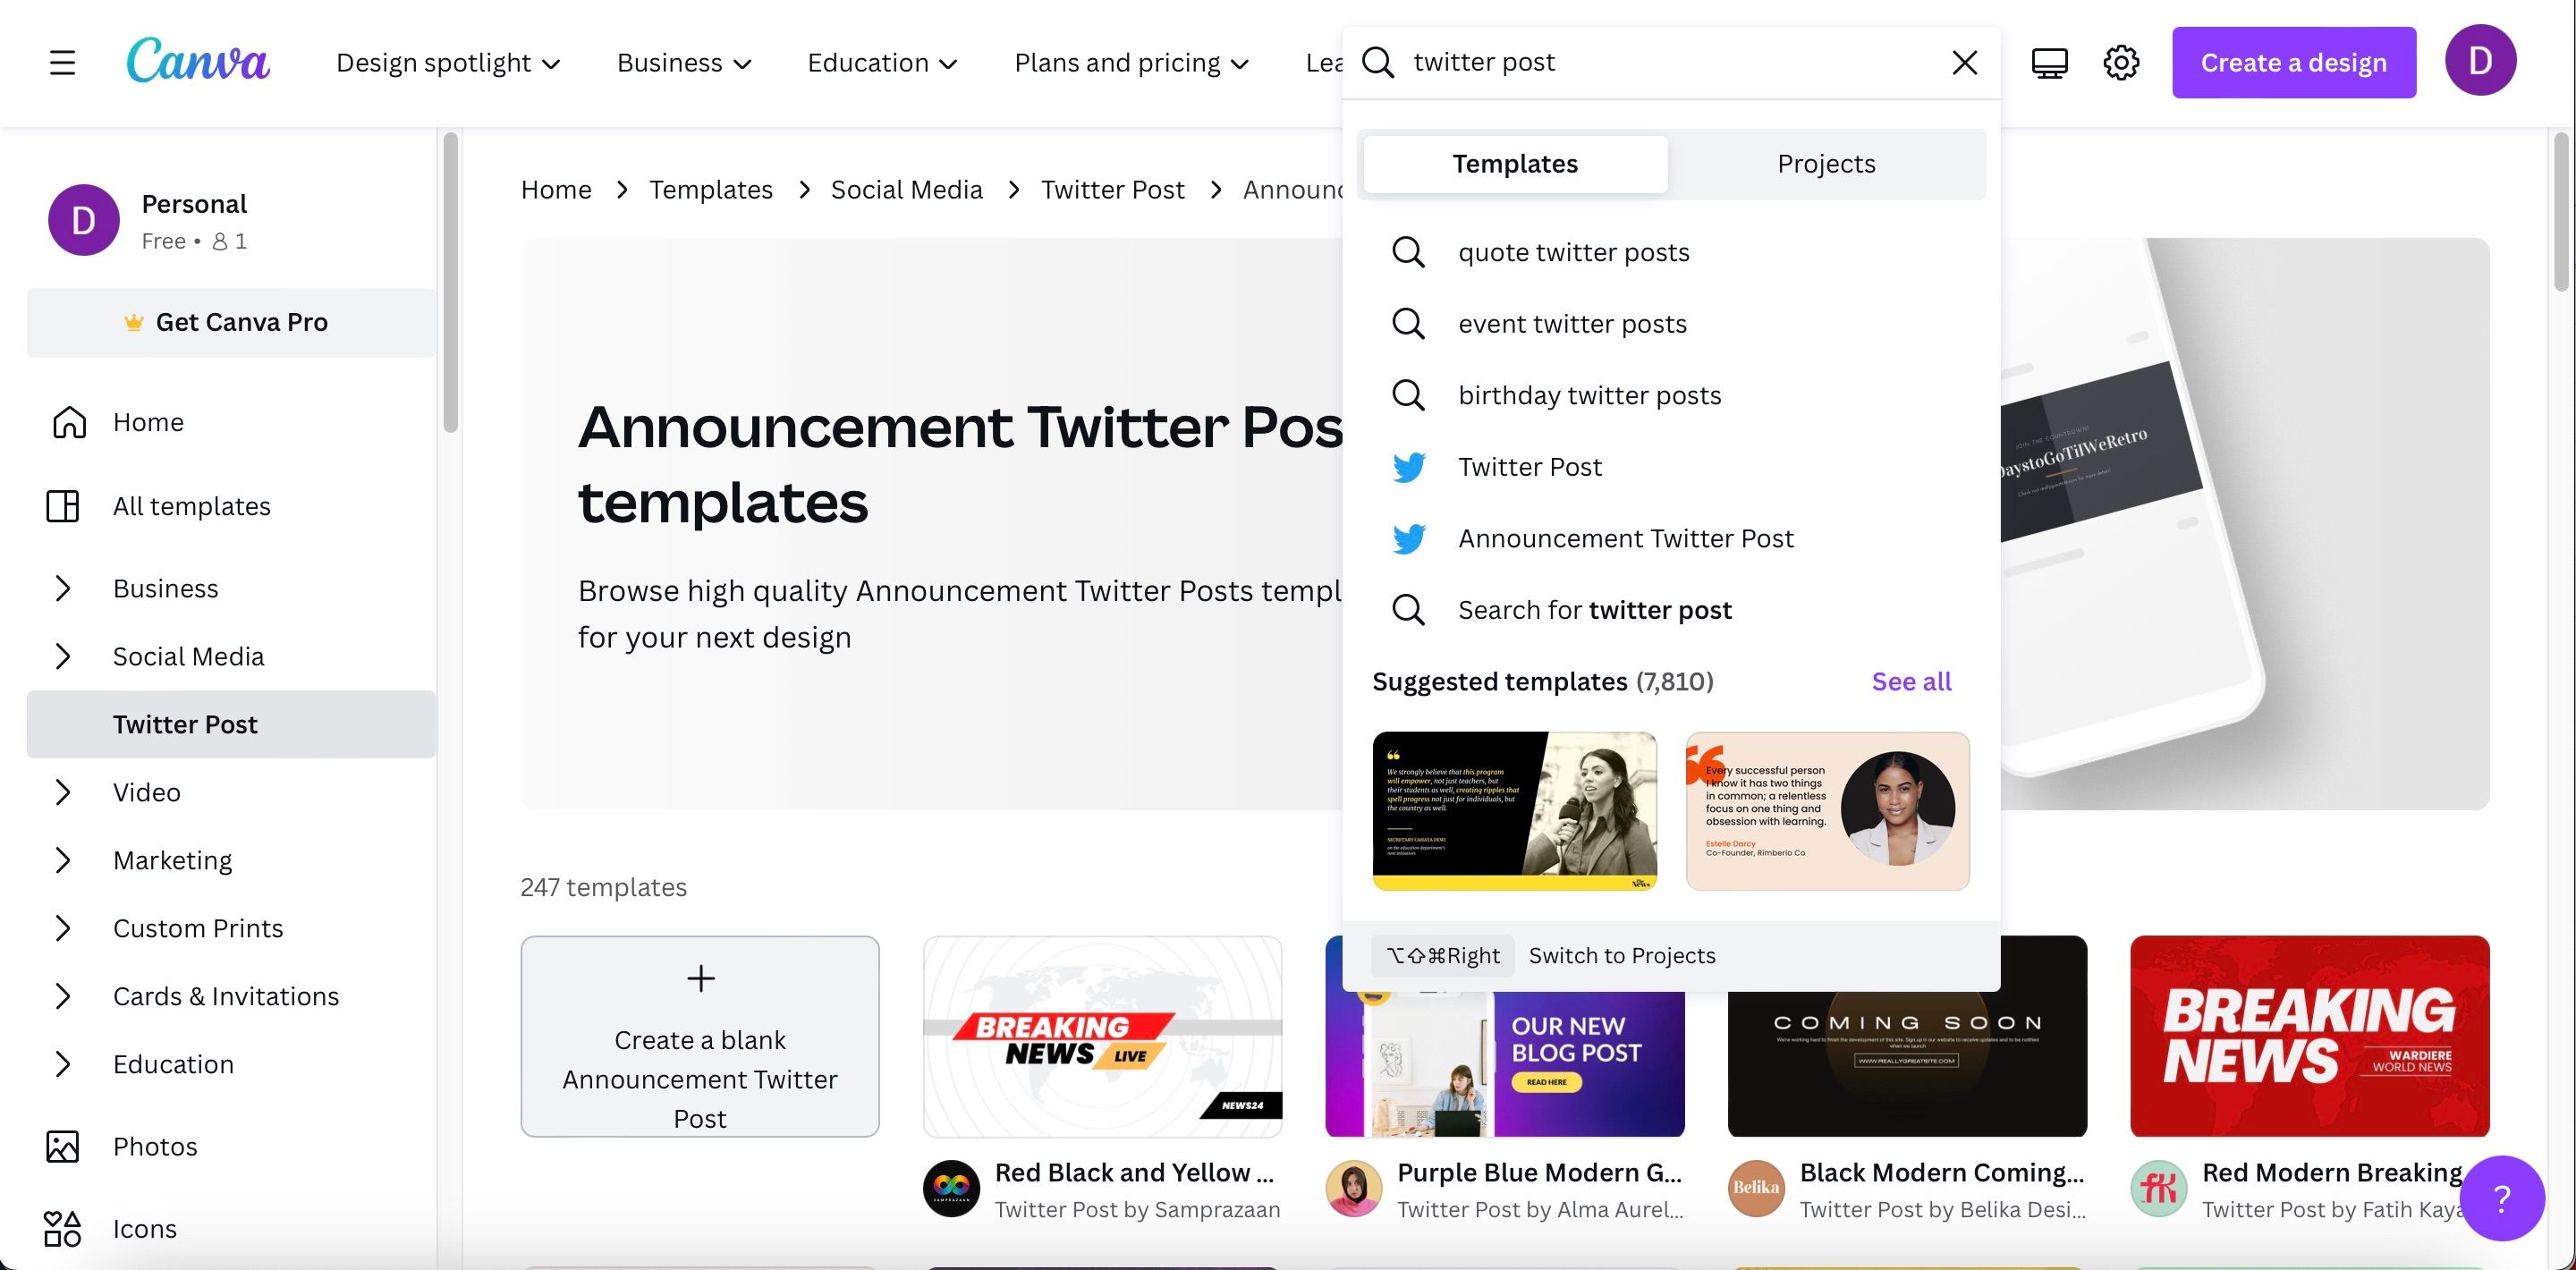Click the personal profile avatar D

point(2480,60)
